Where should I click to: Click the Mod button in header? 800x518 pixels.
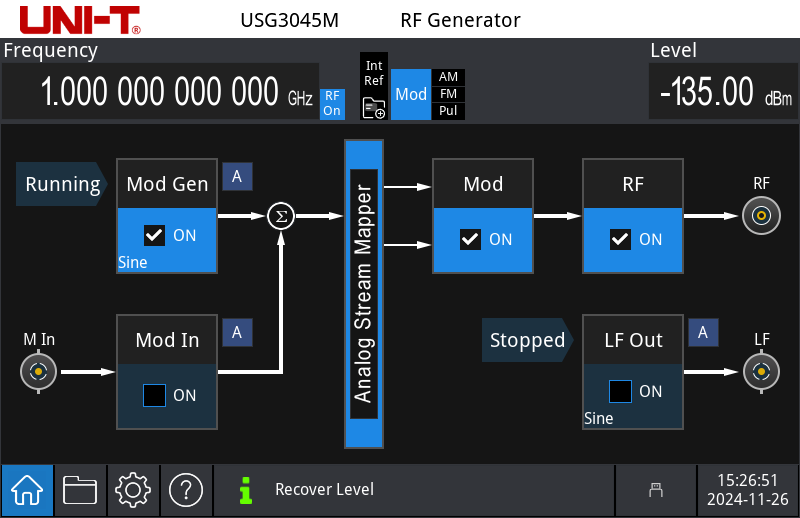tap(411, 95)
